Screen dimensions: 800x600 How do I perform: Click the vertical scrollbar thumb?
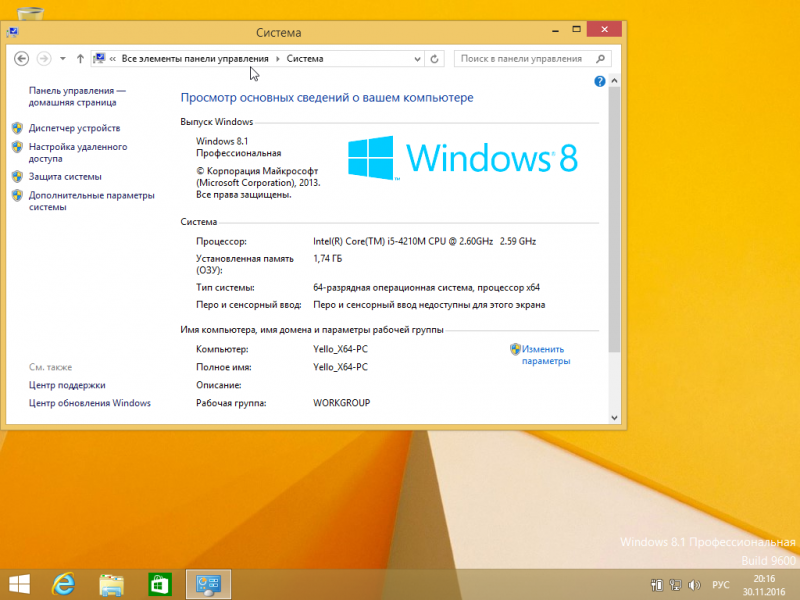[x=614, y=219]
